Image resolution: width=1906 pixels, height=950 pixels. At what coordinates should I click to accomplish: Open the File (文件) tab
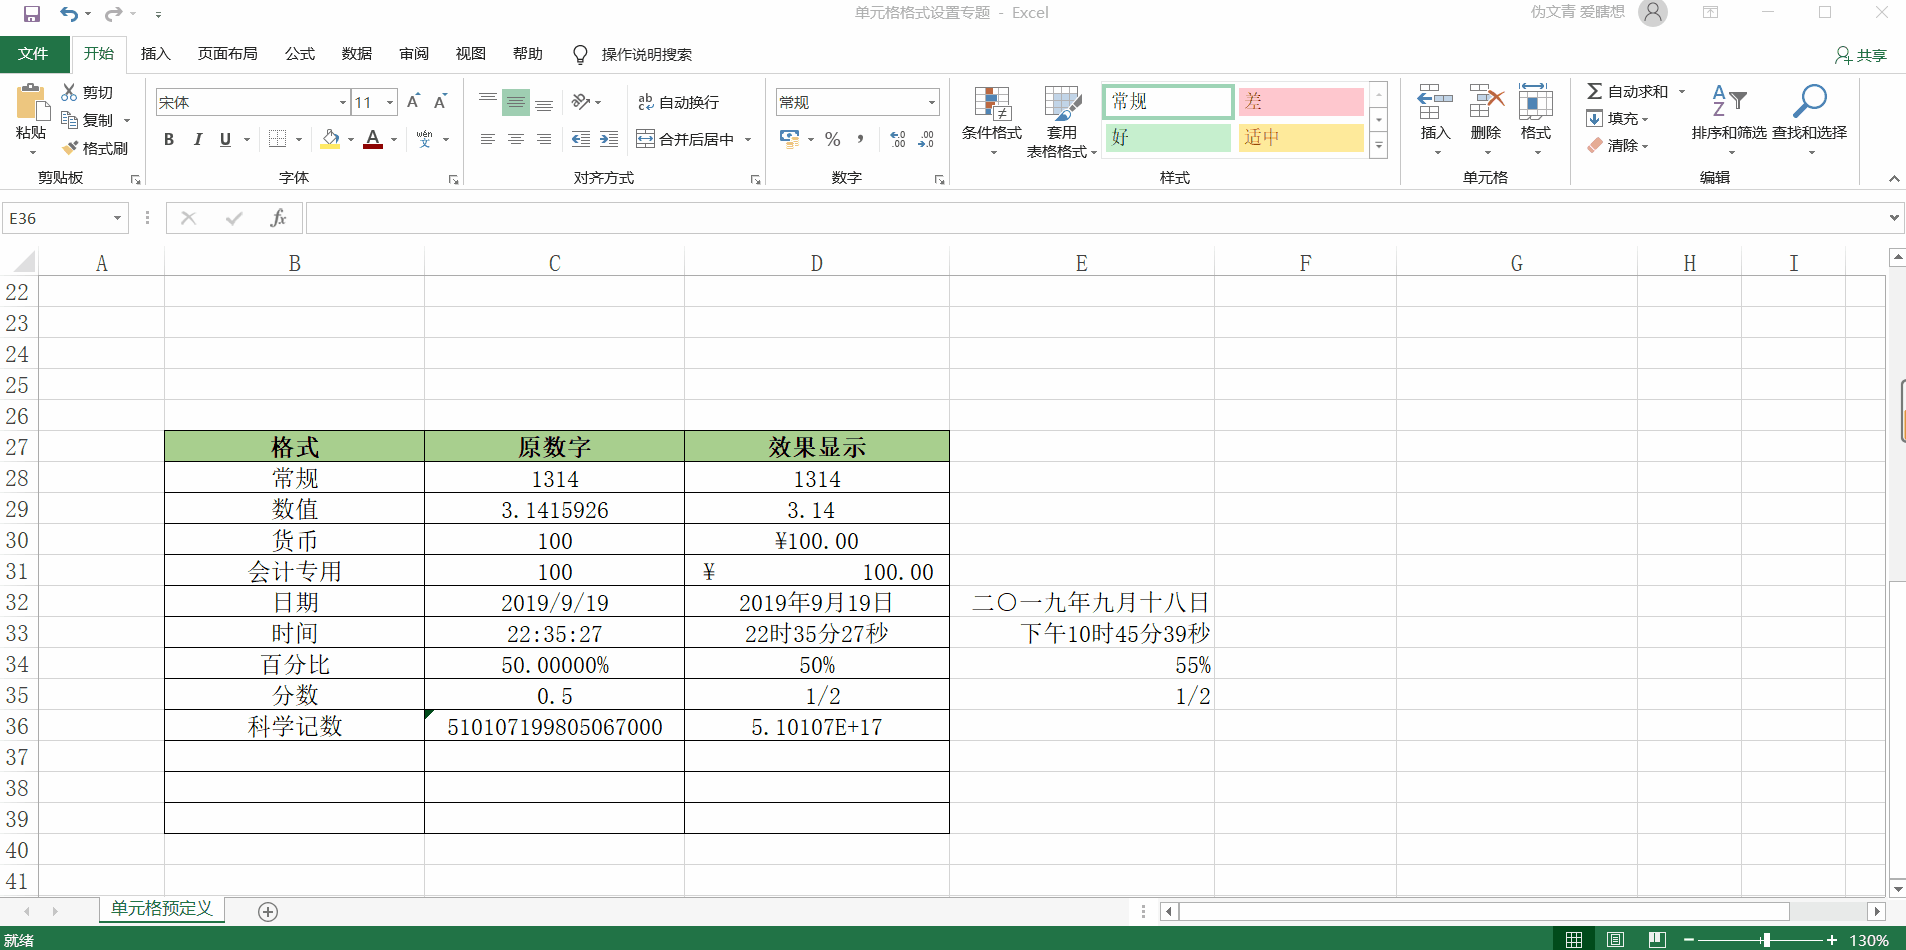[33, 54]
